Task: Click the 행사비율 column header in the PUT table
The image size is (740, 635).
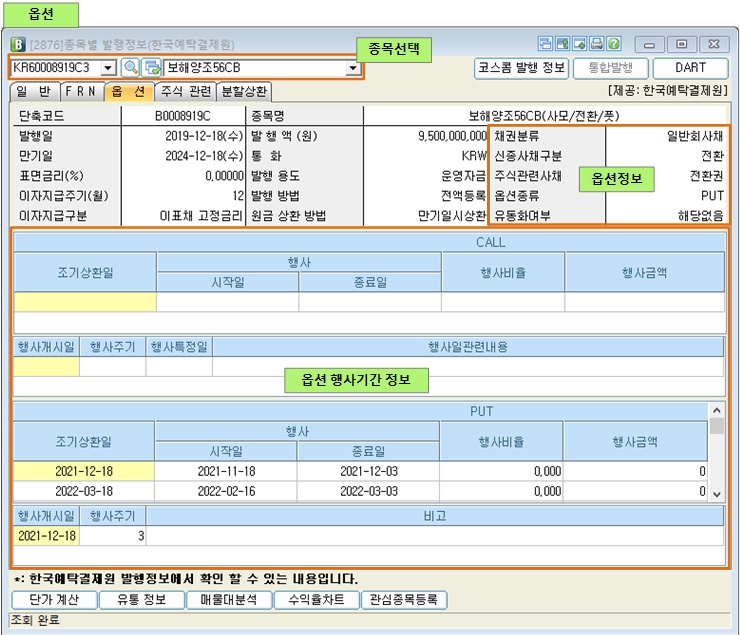Action: tap(501, 442)
